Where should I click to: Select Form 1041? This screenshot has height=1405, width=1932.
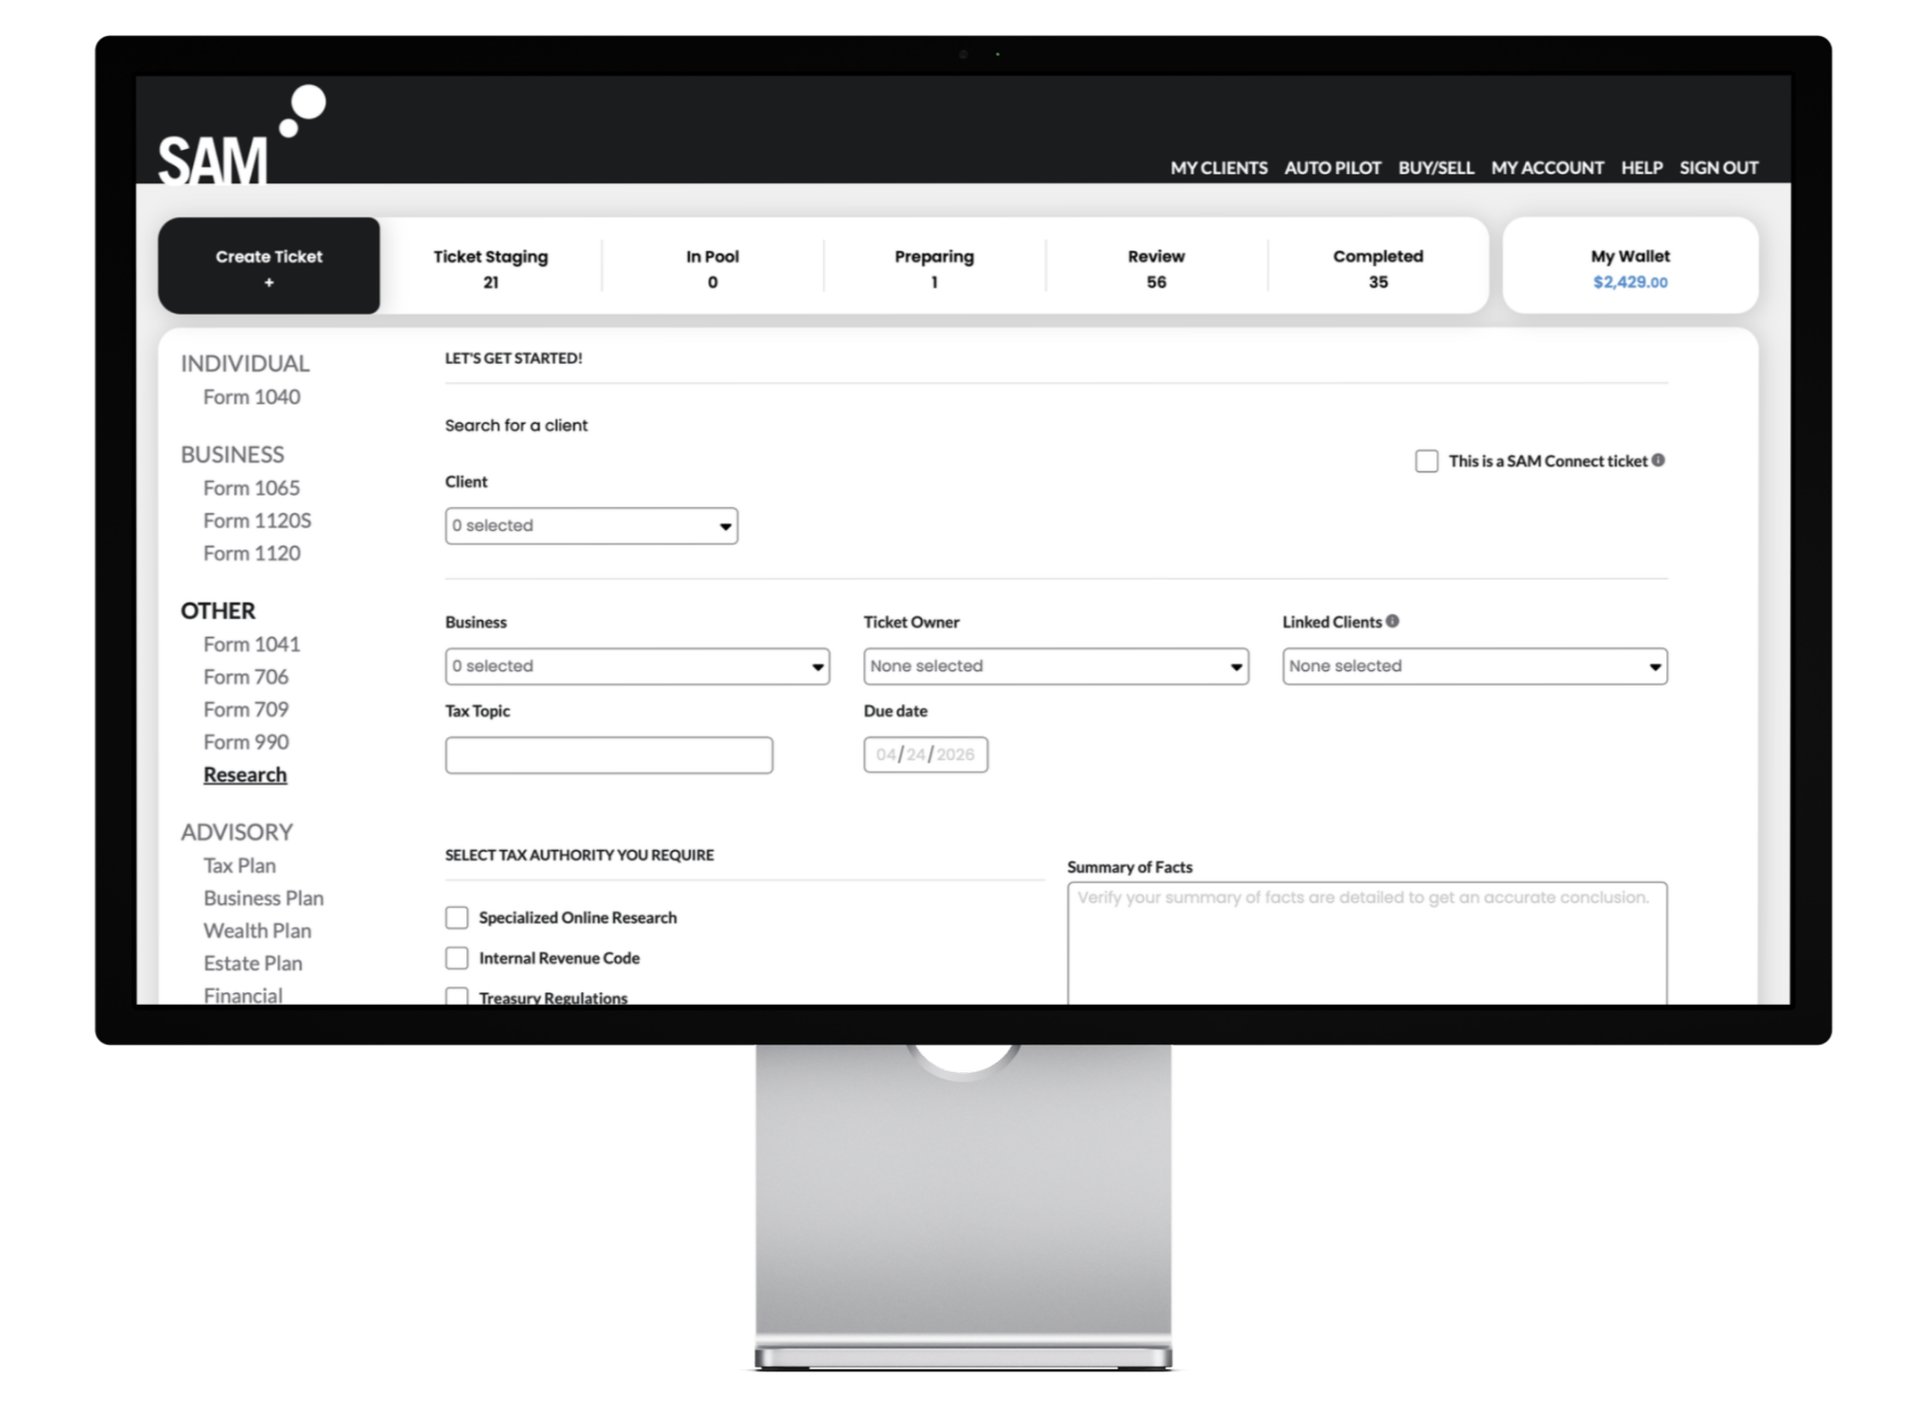tap(252, 644)
